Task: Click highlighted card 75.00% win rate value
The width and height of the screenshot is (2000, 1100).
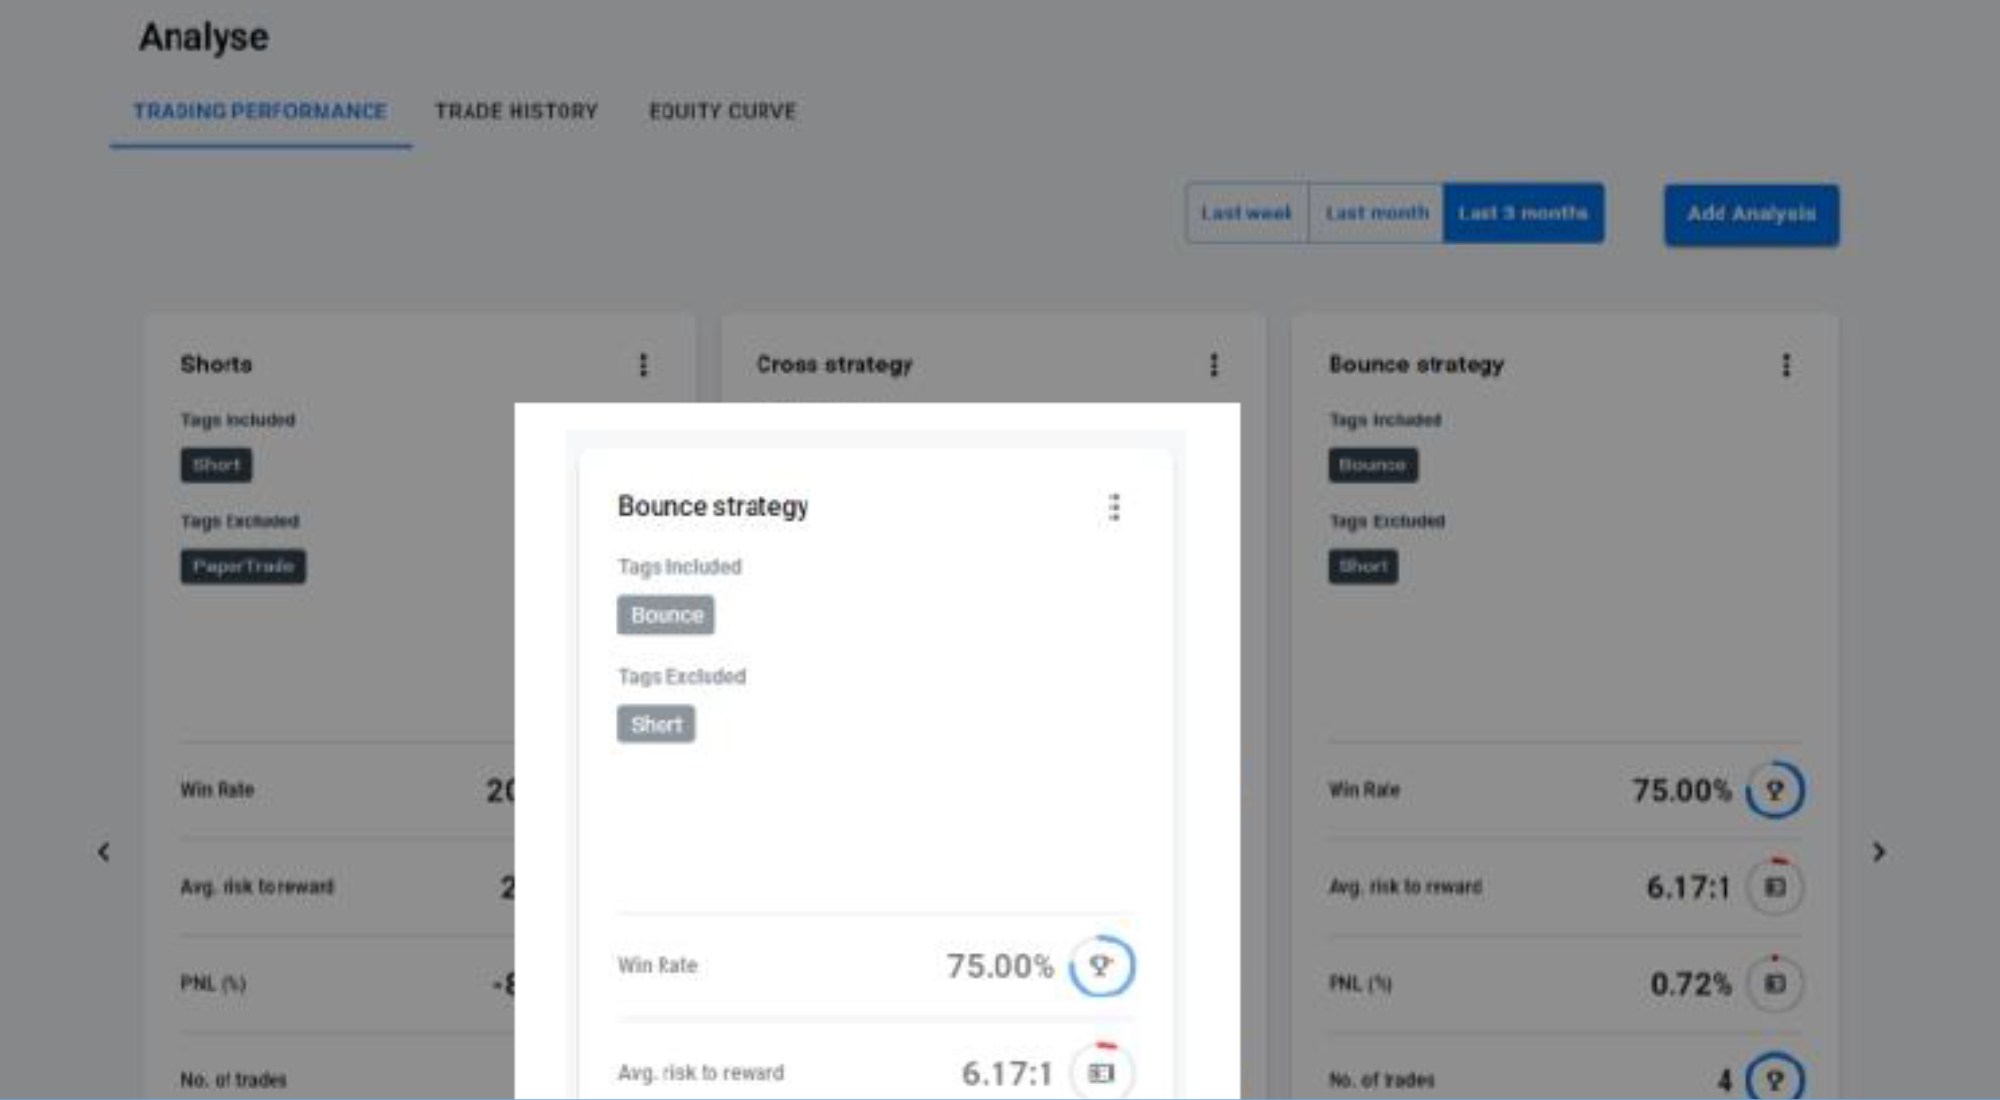Action: (x=999, y=966)
